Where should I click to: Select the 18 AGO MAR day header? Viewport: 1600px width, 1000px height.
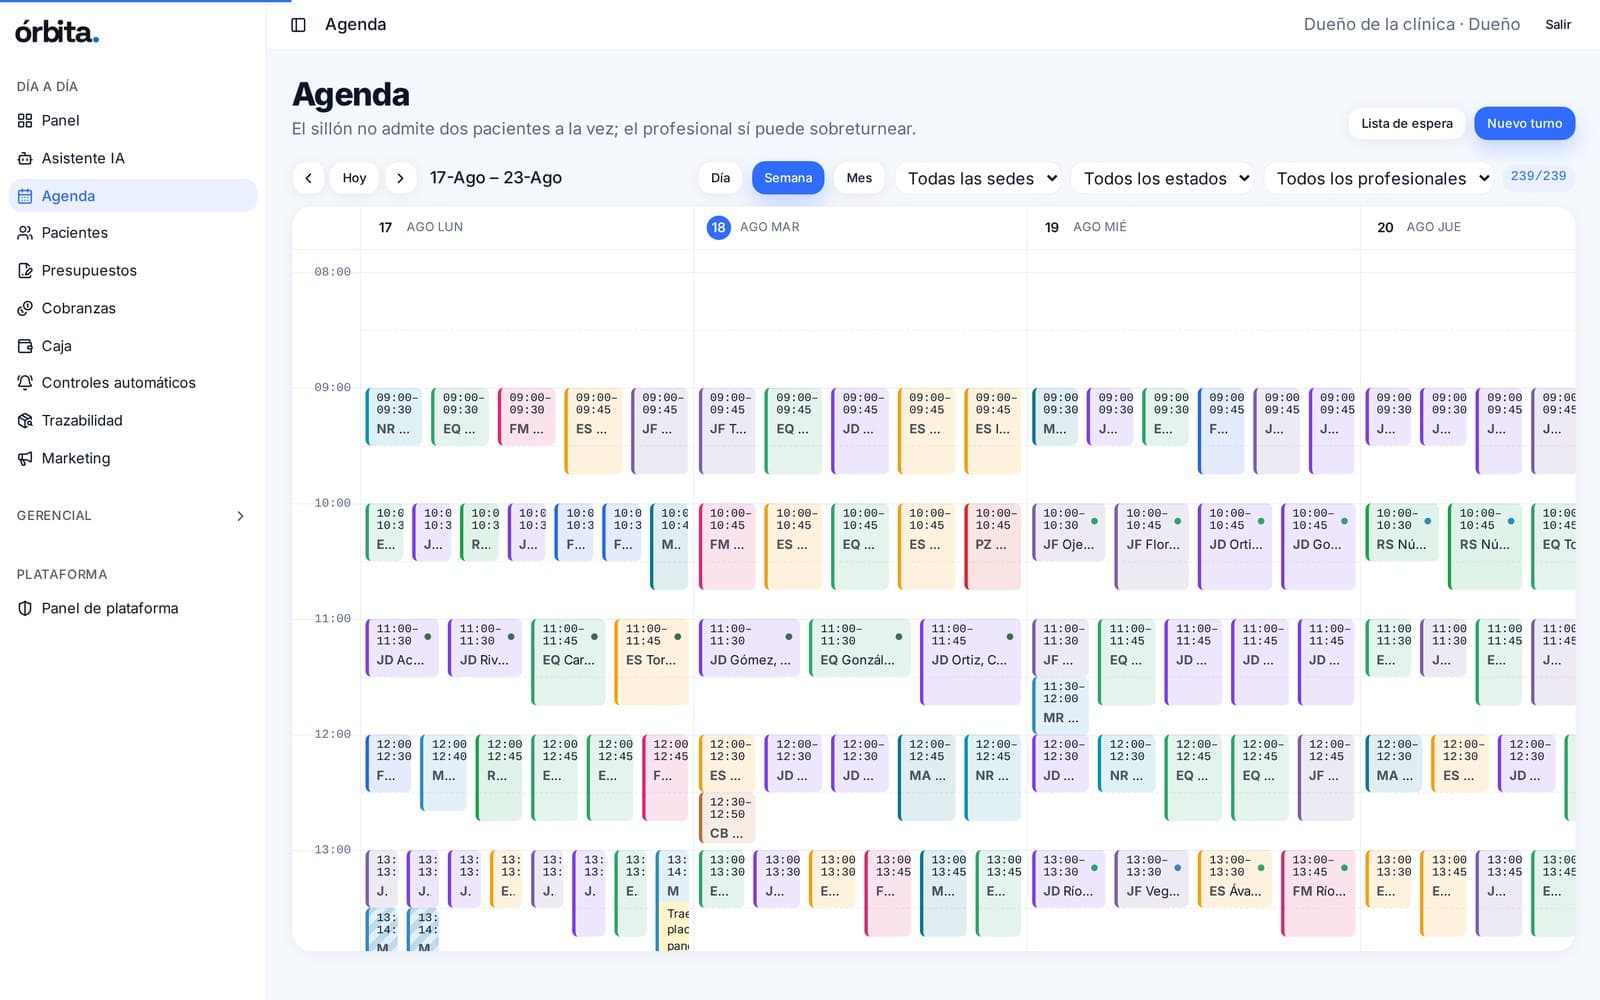860,228
